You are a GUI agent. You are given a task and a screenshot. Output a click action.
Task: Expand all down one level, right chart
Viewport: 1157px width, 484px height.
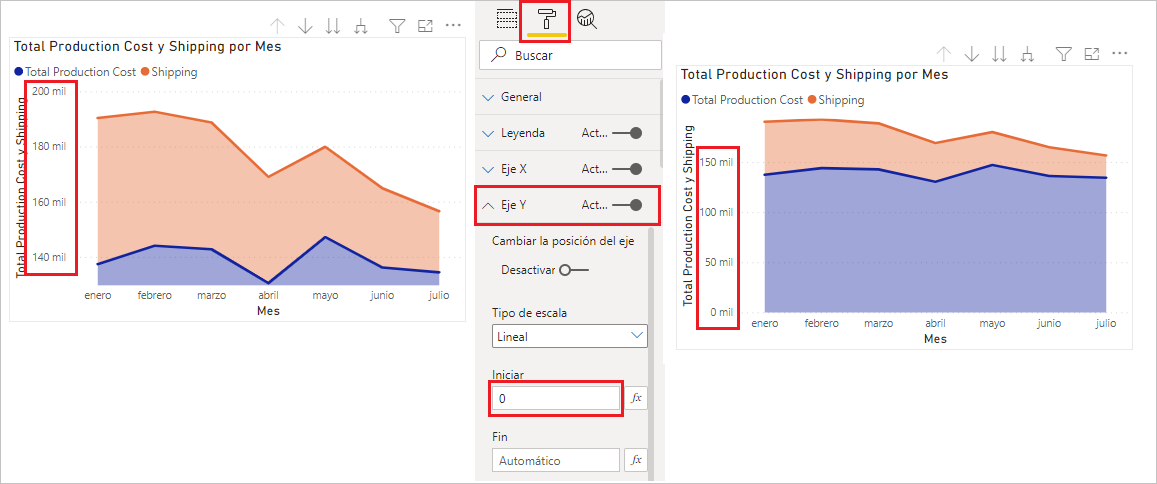pos(1027,53)
